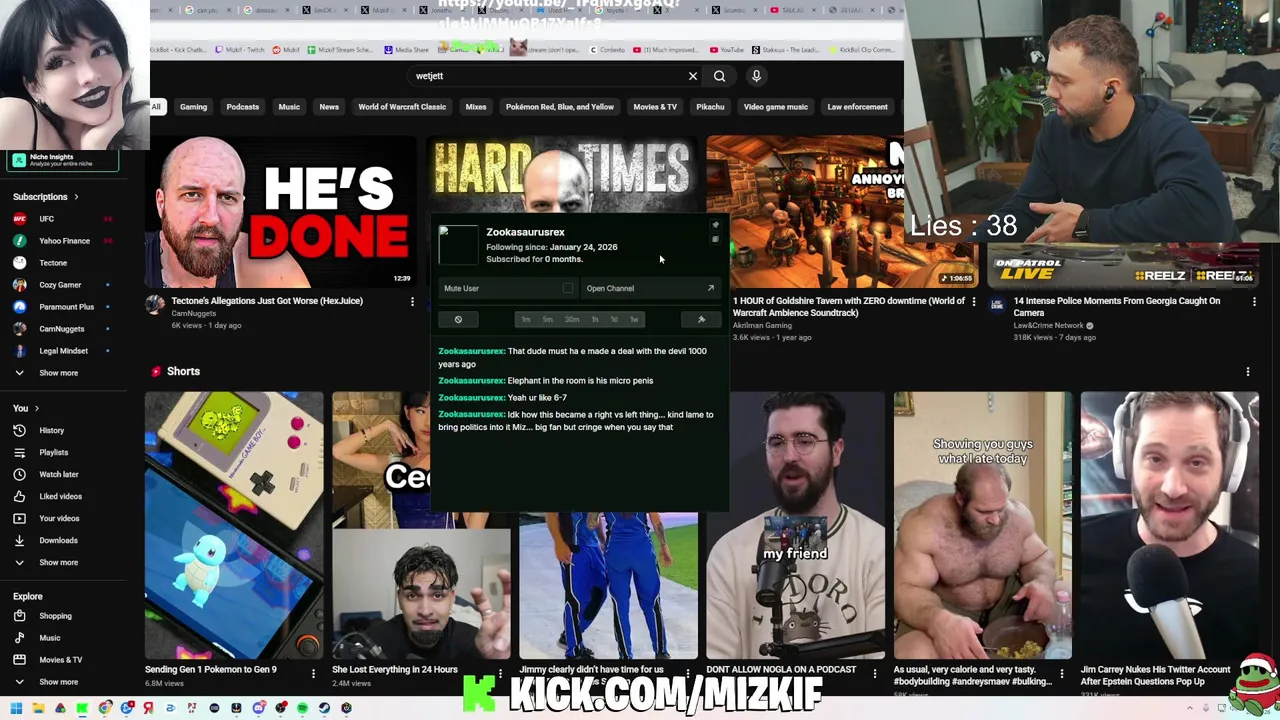Open File Explorer from the taskbar
The height and width of the screenshot is (720, 1280).
(38, 708)
